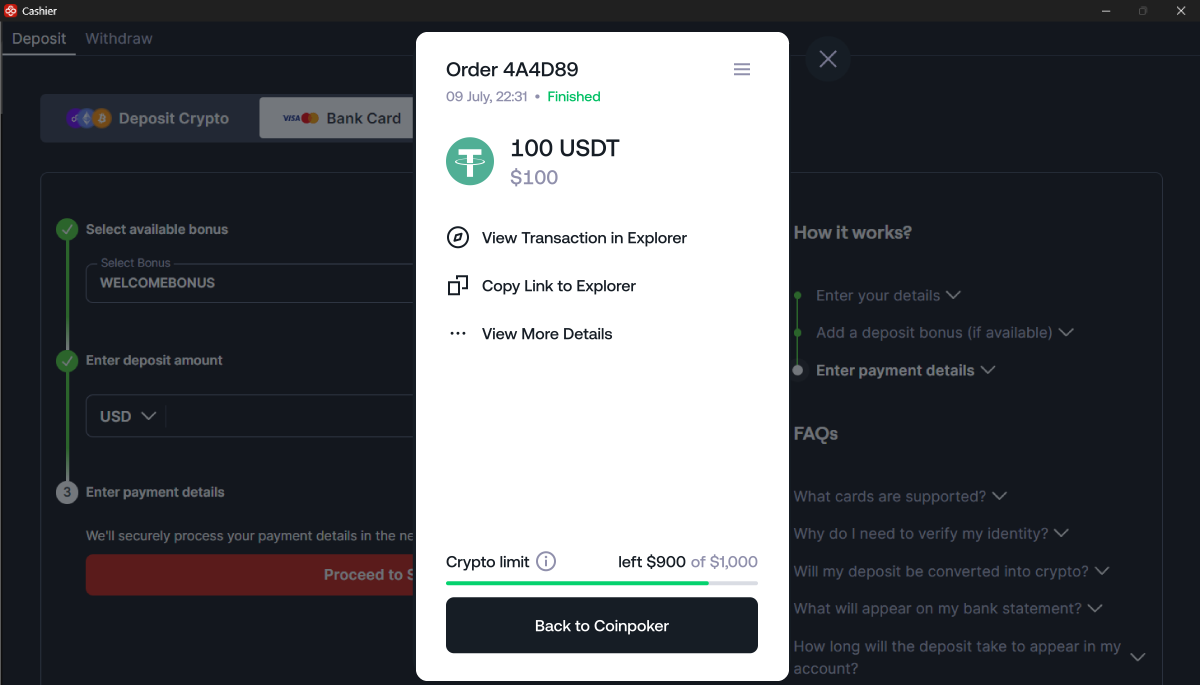Open the USD currency dropdown
The width and height of the screenshot is (1200, 685).
click(x=128, y=416)
